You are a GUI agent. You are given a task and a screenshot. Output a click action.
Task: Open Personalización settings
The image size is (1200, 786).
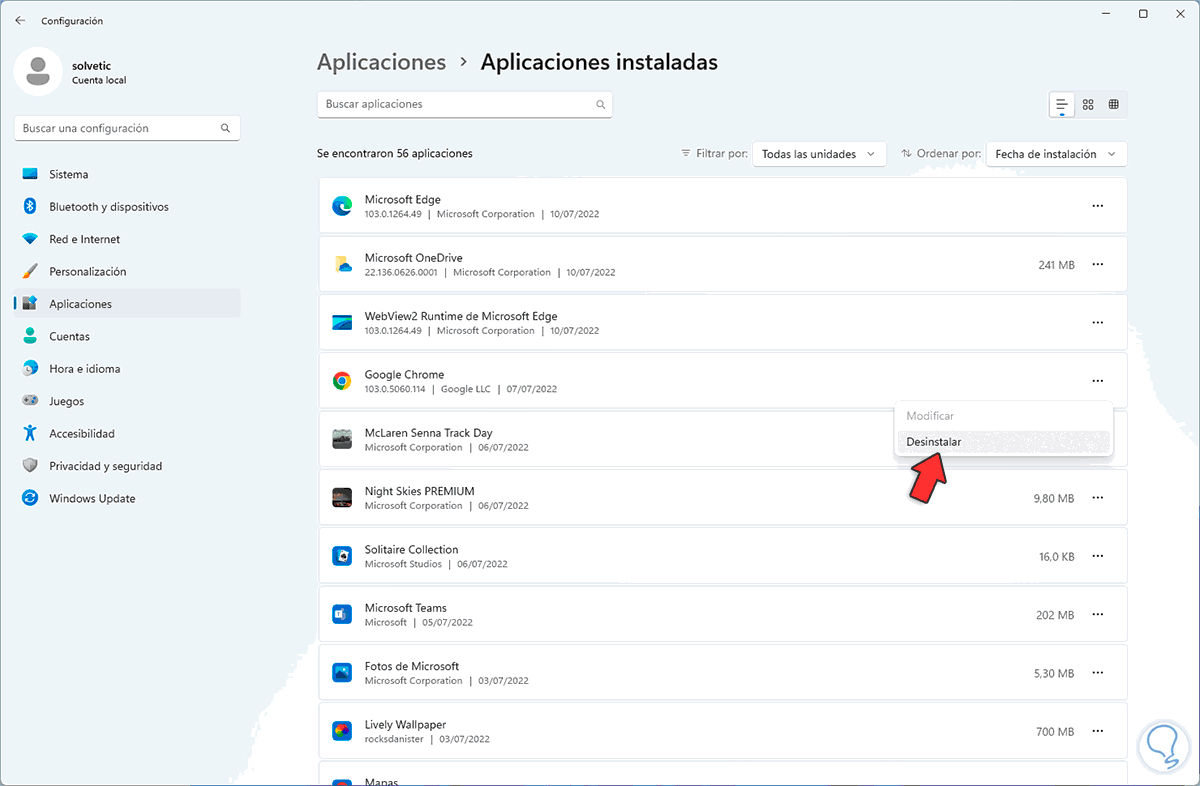[x=127, y=271]
